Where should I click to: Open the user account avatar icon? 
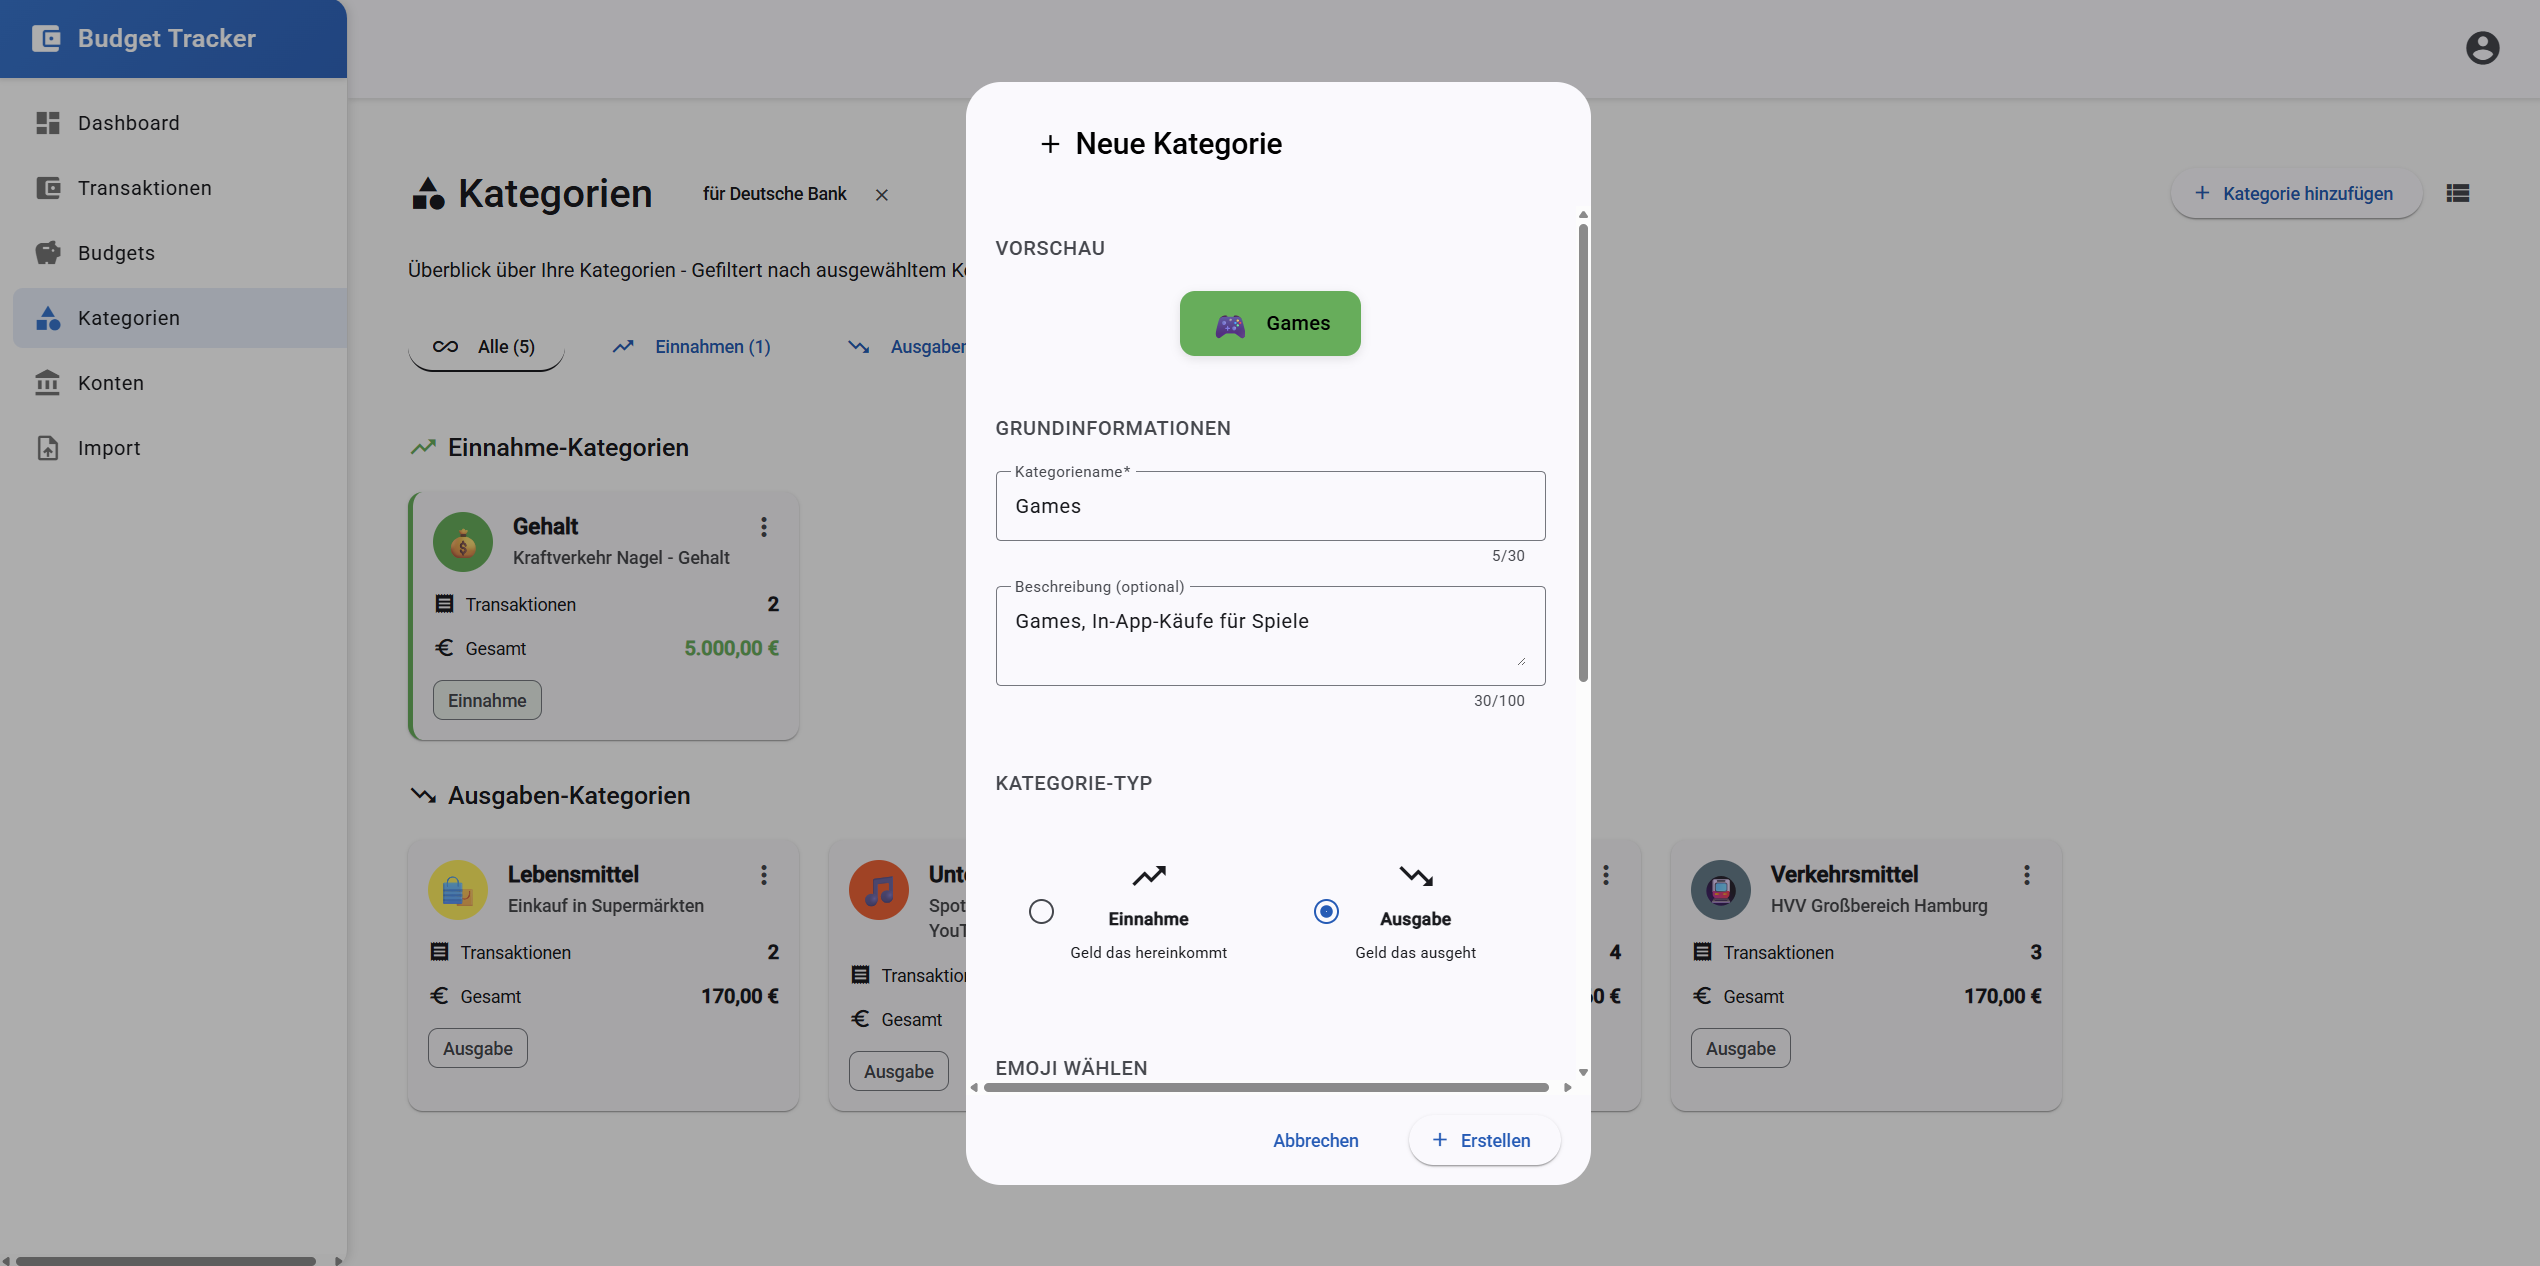coord(2482,48)
